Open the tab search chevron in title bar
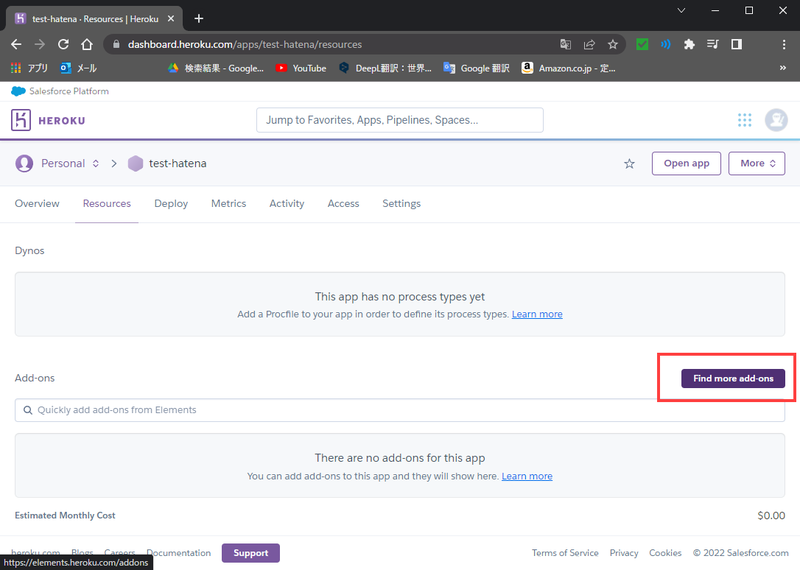This screenshot has width=800, height=570. click(681, 10)
